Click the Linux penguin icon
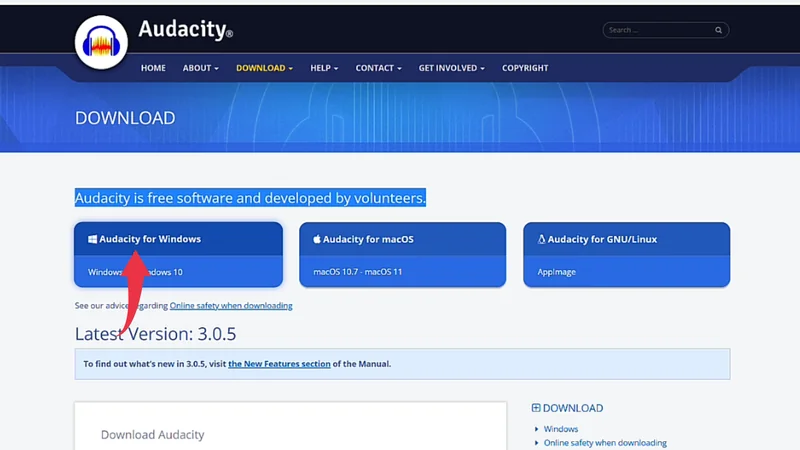 (x=542, y=240)
